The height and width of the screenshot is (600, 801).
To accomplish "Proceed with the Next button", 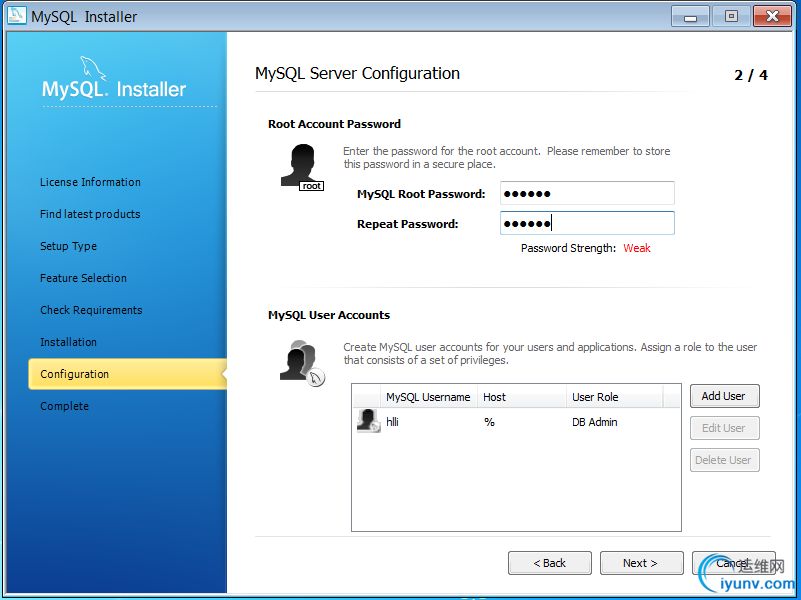I will 642,563.
